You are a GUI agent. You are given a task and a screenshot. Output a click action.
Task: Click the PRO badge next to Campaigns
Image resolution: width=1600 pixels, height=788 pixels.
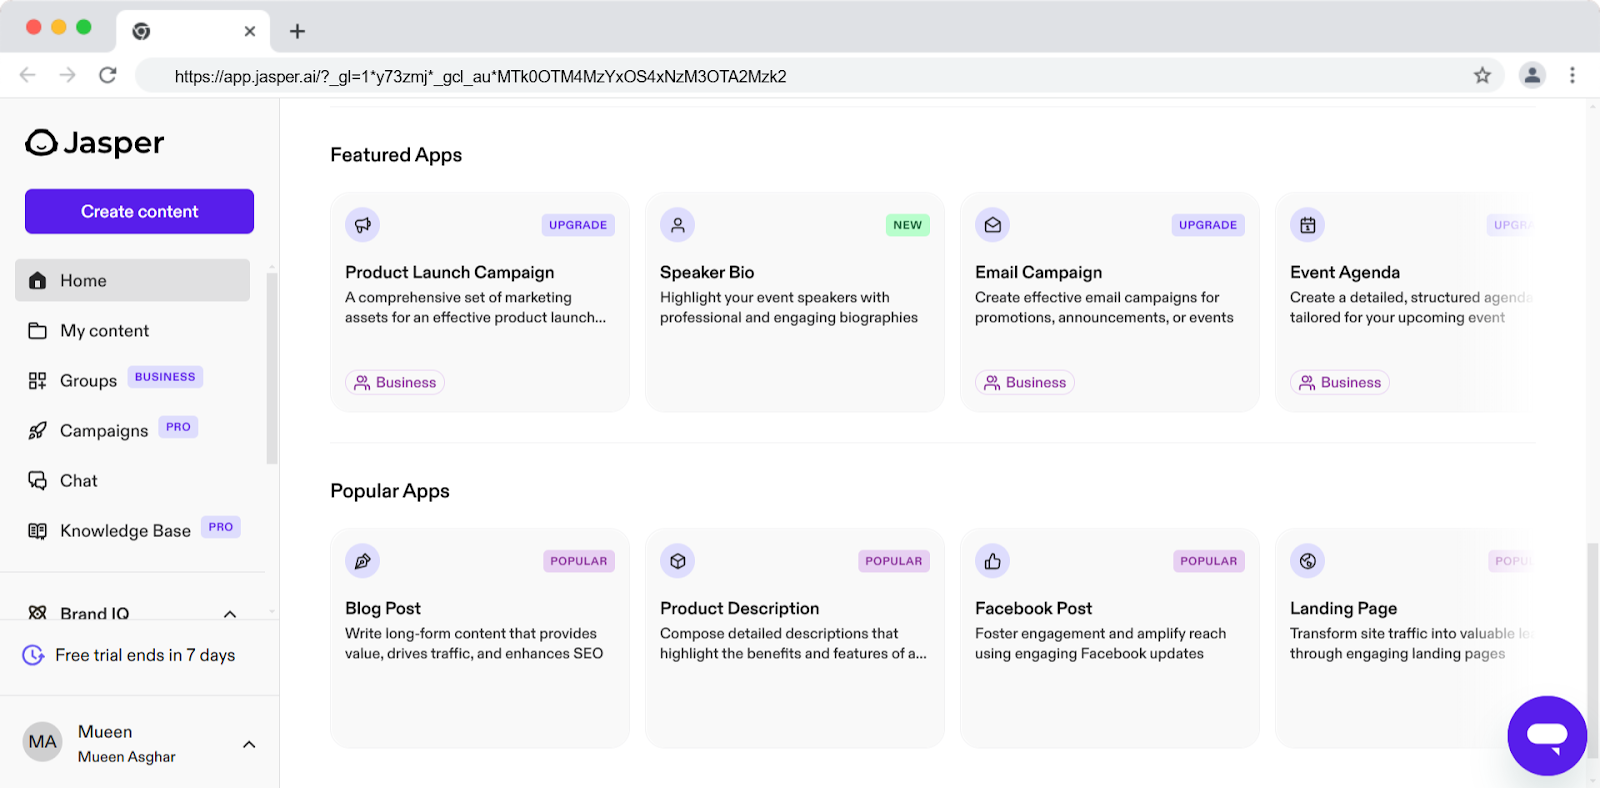178,427
